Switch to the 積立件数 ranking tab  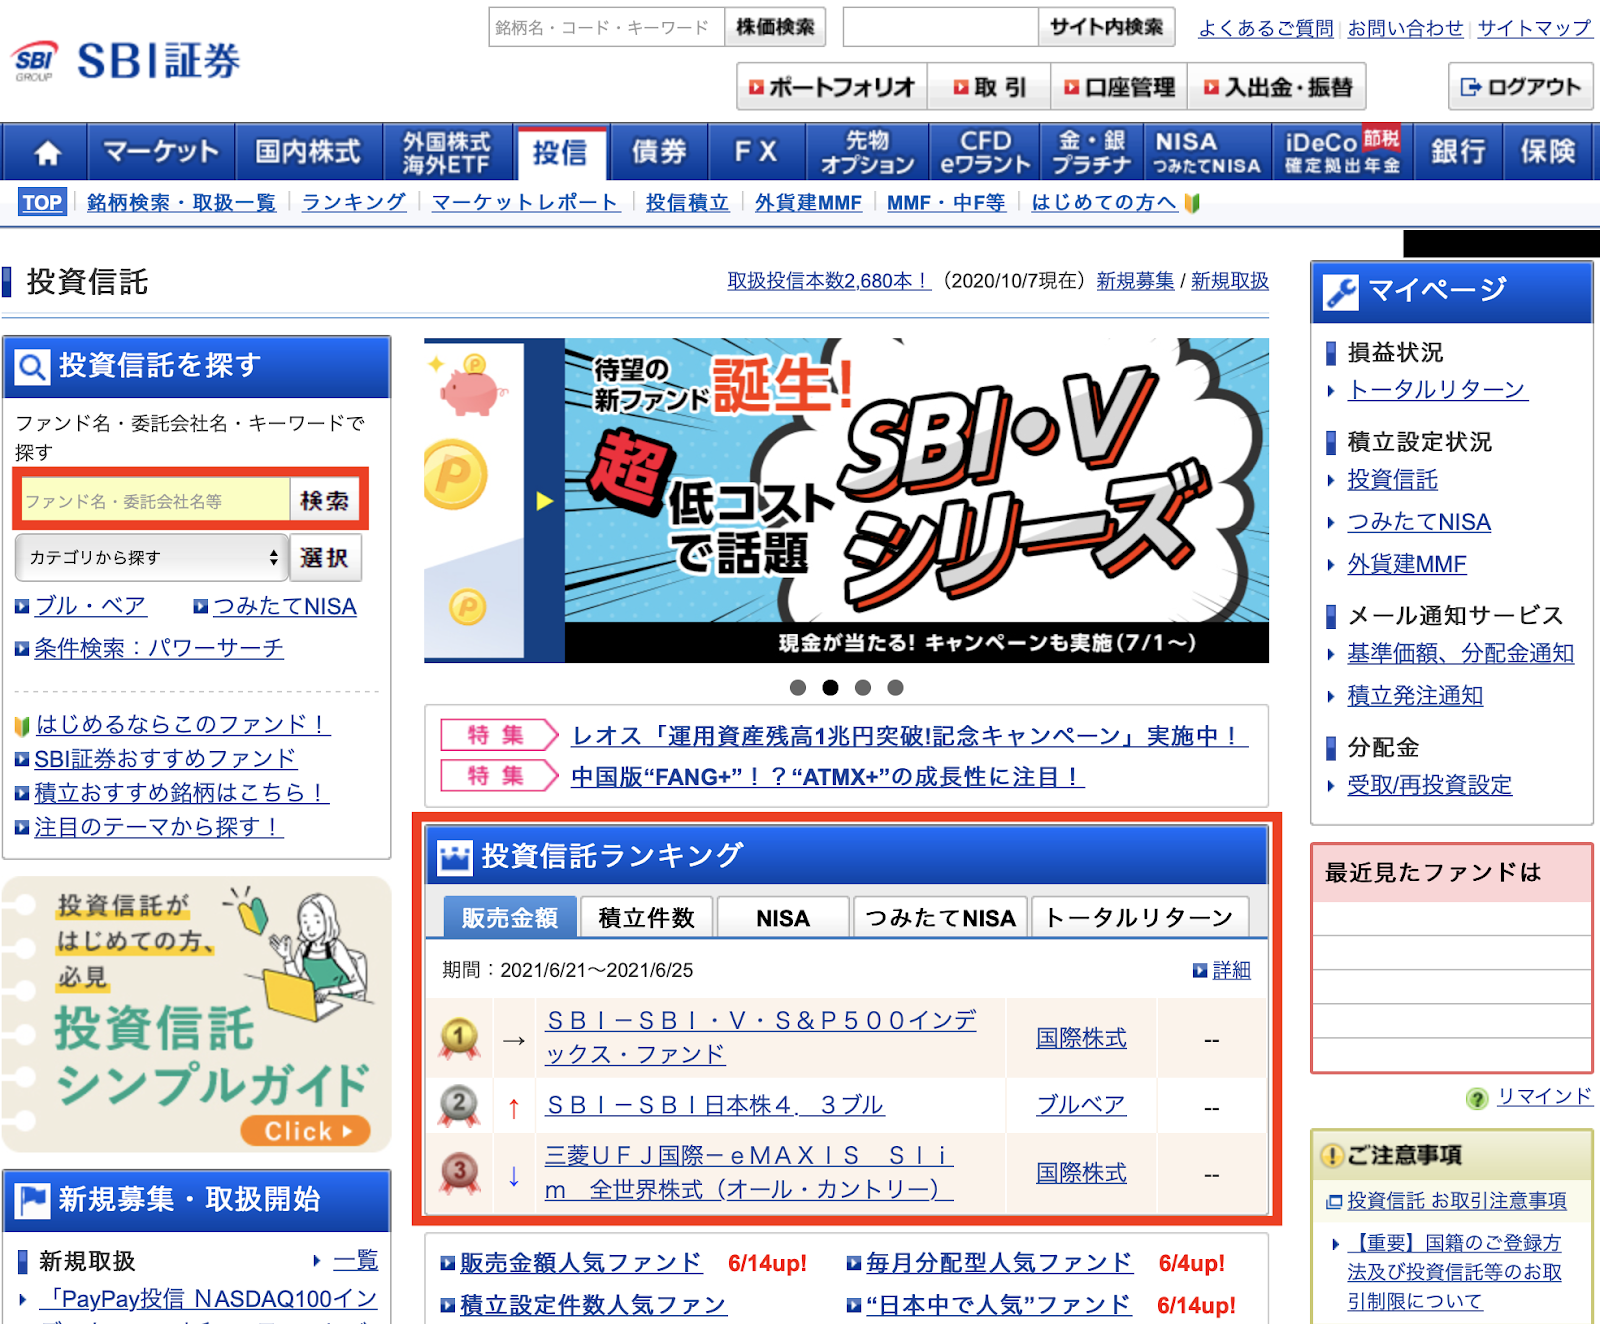[x=646, y=917]
